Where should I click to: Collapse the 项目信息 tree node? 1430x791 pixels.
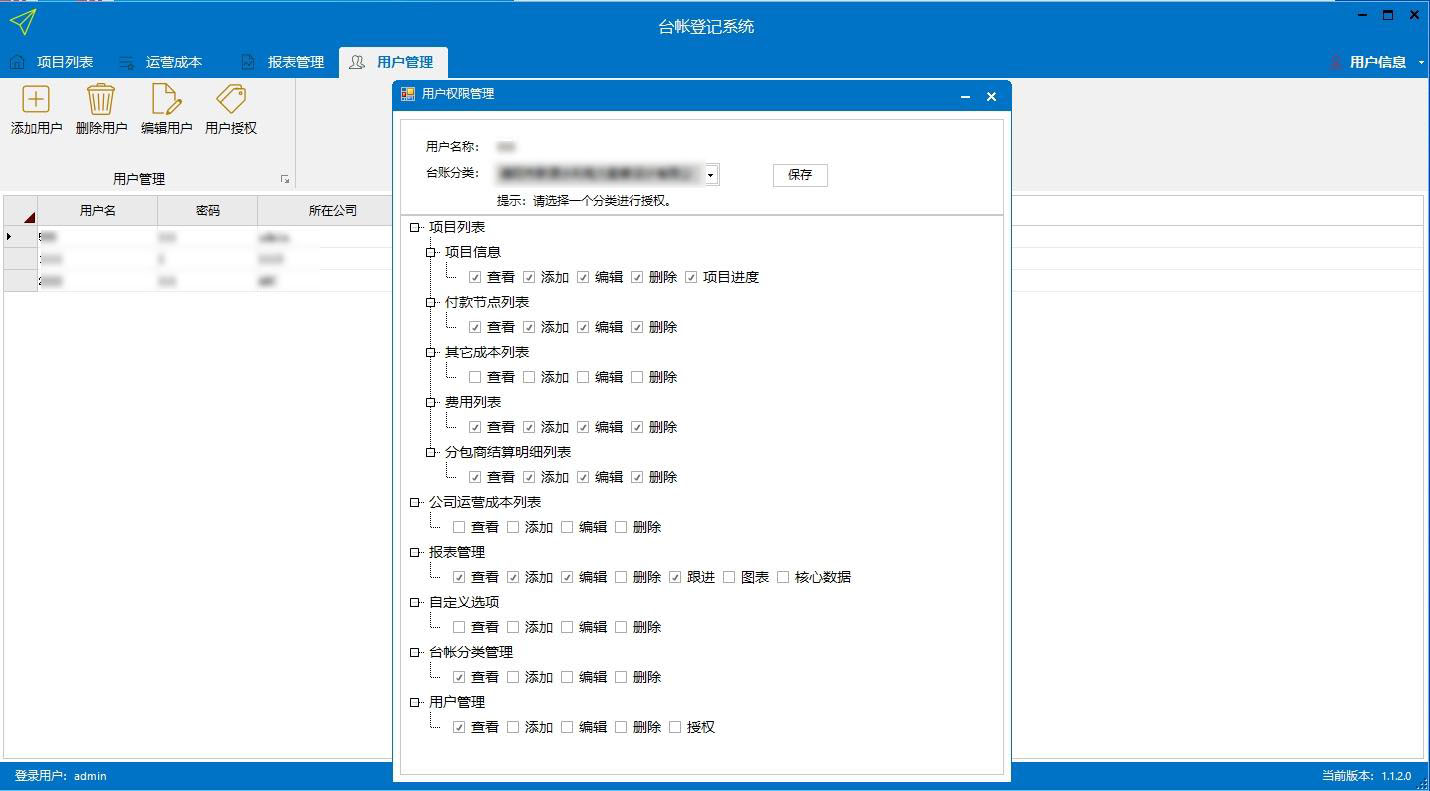pyautogui.click(x=431, y=253)
